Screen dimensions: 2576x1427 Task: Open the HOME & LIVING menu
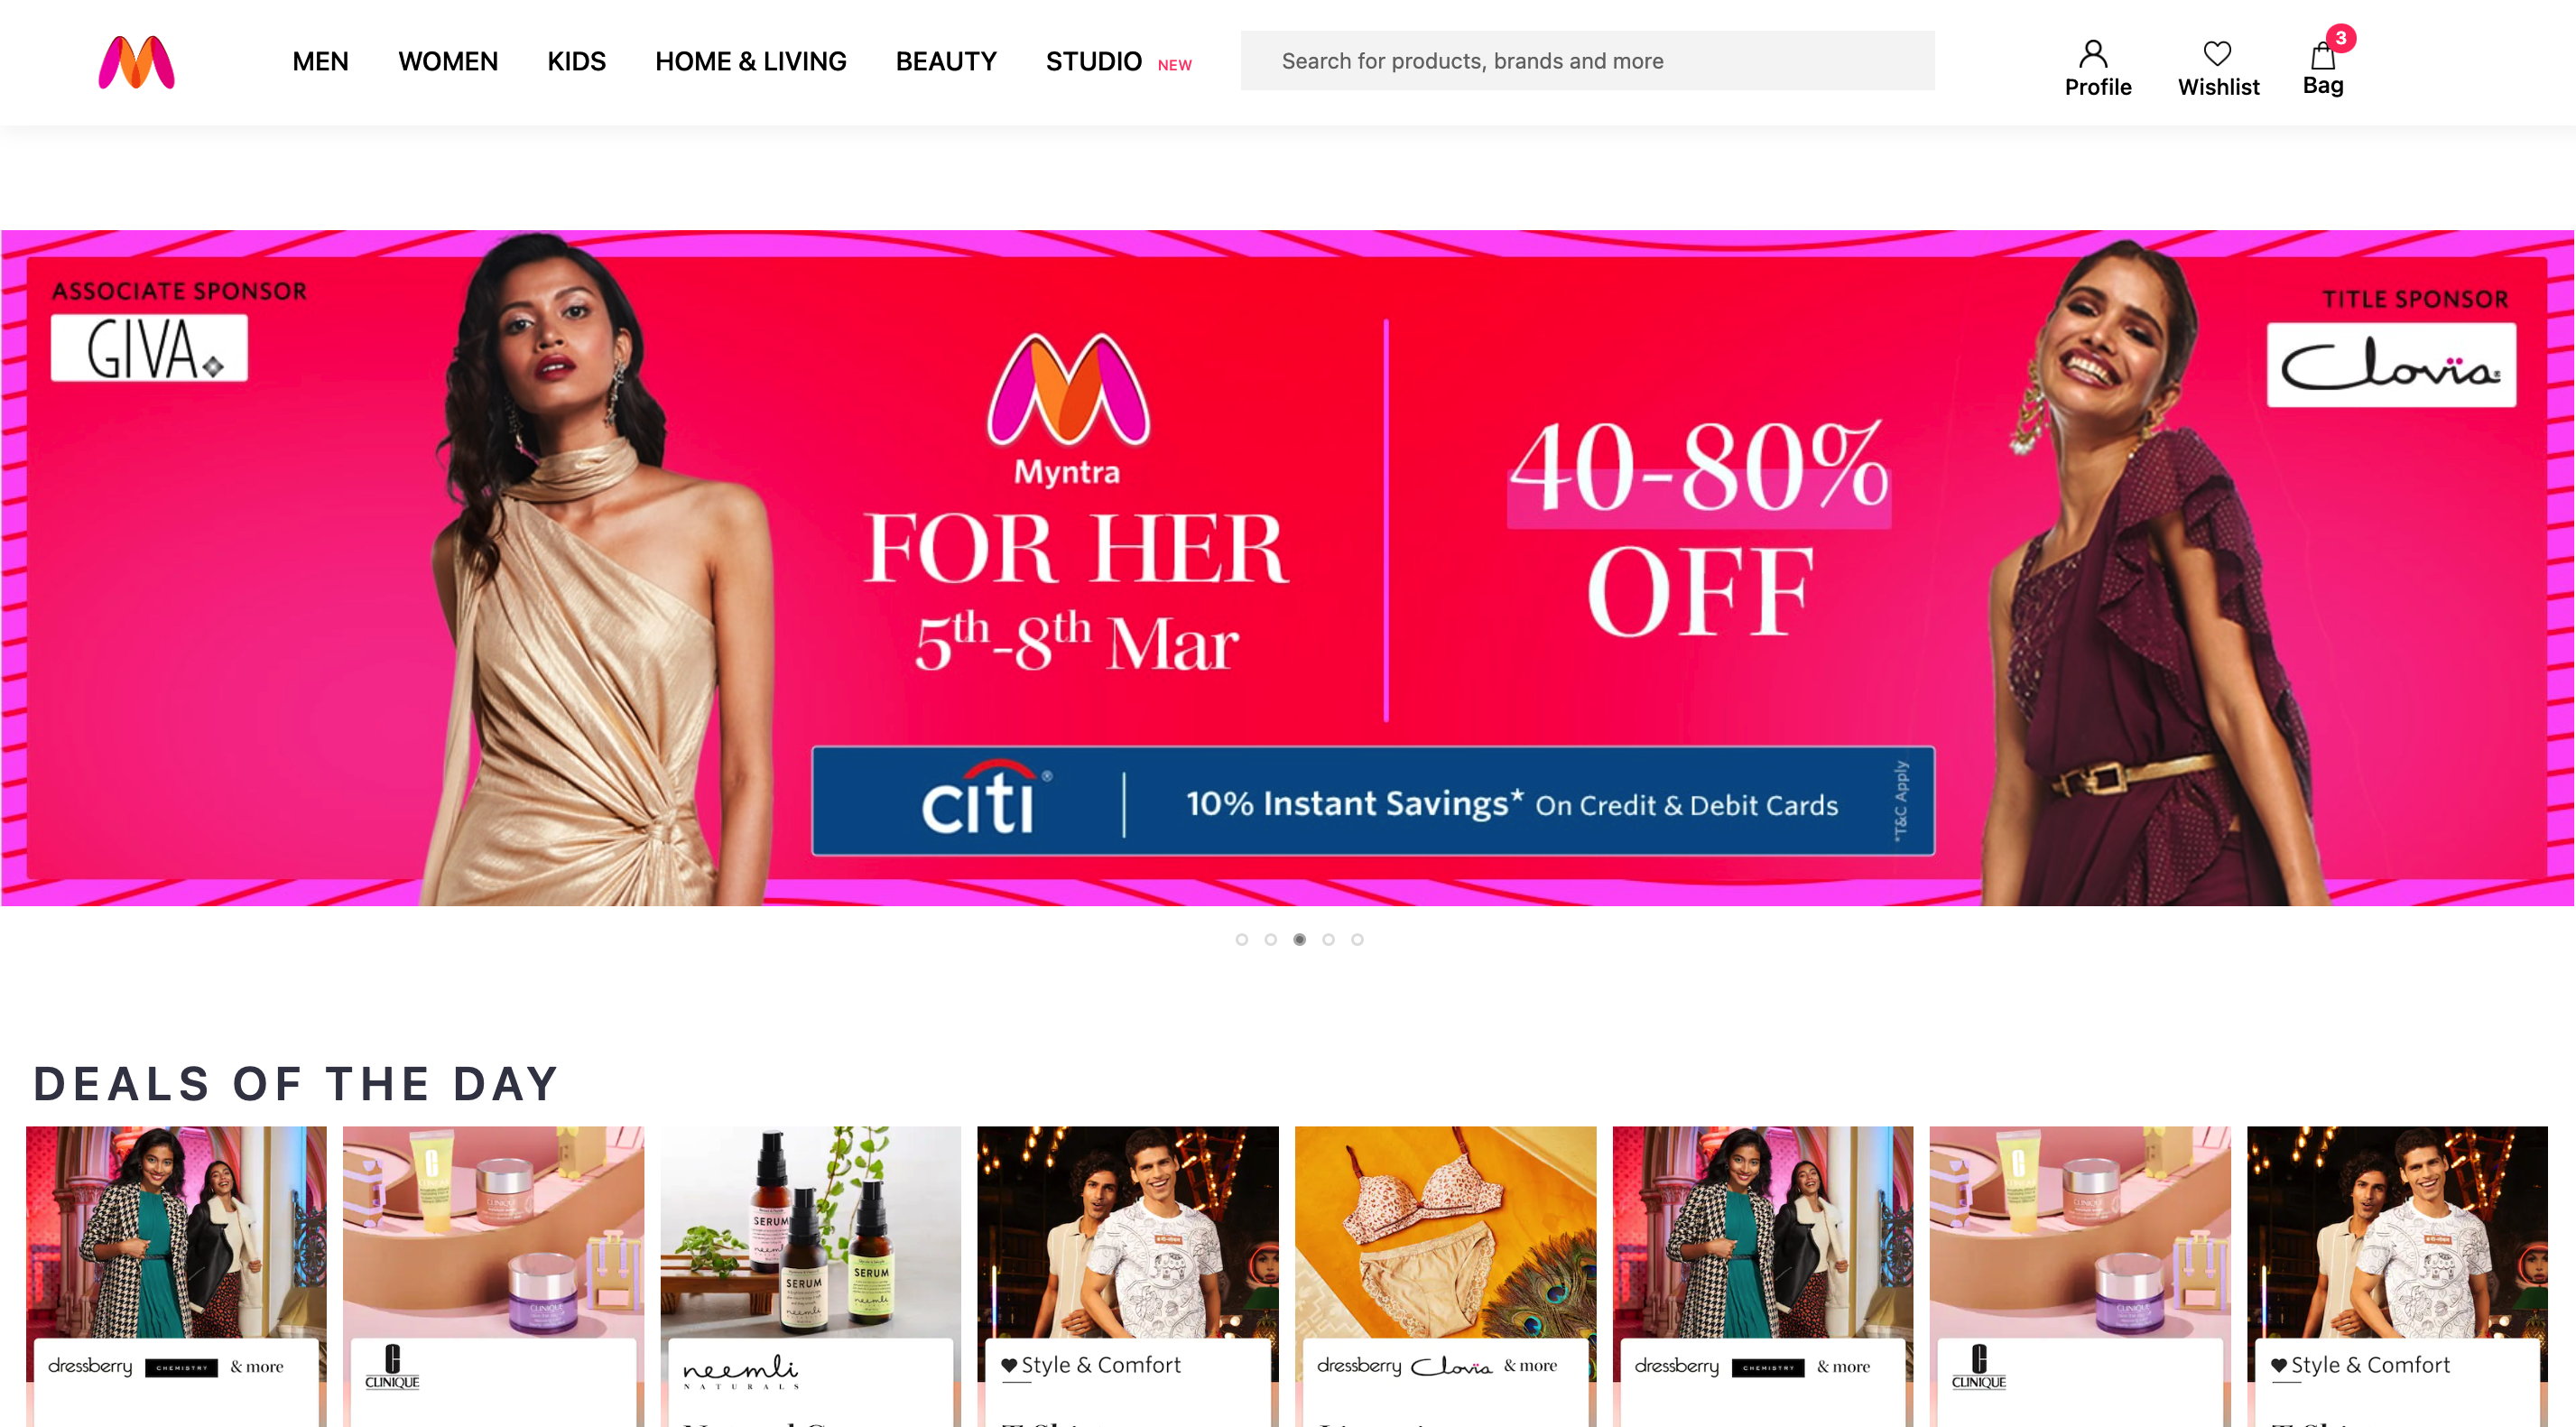tap(751, 62)
